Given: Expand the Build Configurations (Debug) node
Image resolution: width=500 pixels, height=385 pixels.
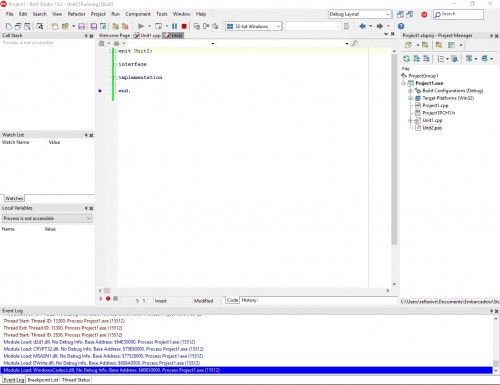Looking at the screenshot, I should tap(411, 91).
